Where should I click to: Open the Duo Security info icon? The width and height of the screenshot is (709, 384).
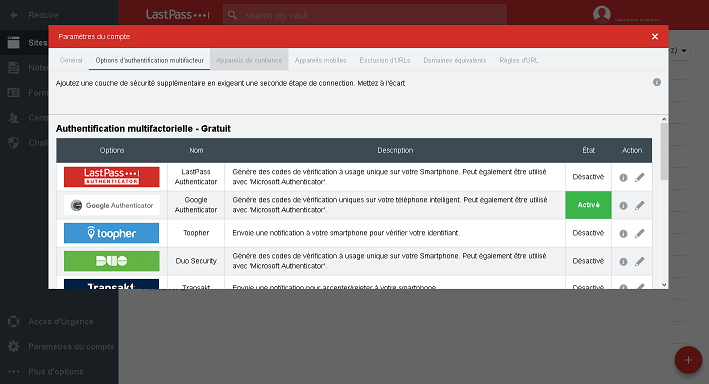[623, 262]
